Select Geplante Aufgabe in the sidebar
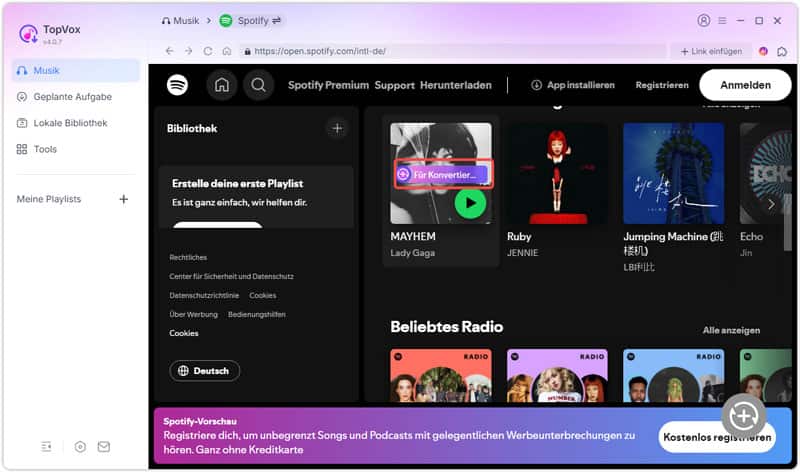The image size is (800, 472). point(72,97)
